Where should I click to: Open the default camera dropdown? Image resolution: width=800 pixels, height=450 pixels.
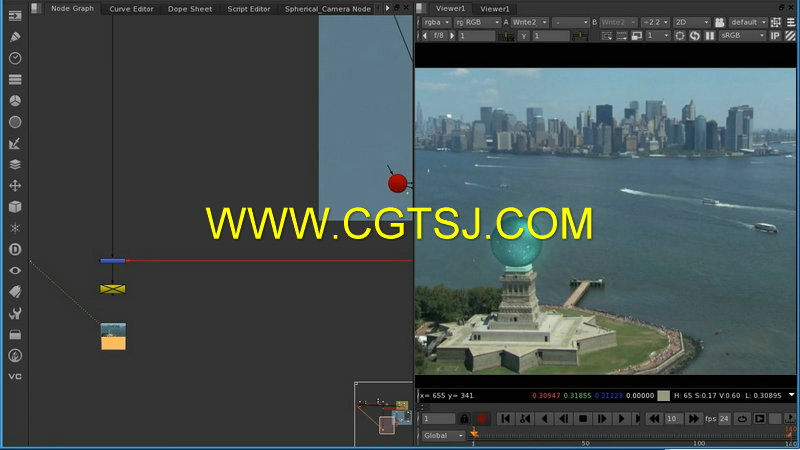[748, 22]
